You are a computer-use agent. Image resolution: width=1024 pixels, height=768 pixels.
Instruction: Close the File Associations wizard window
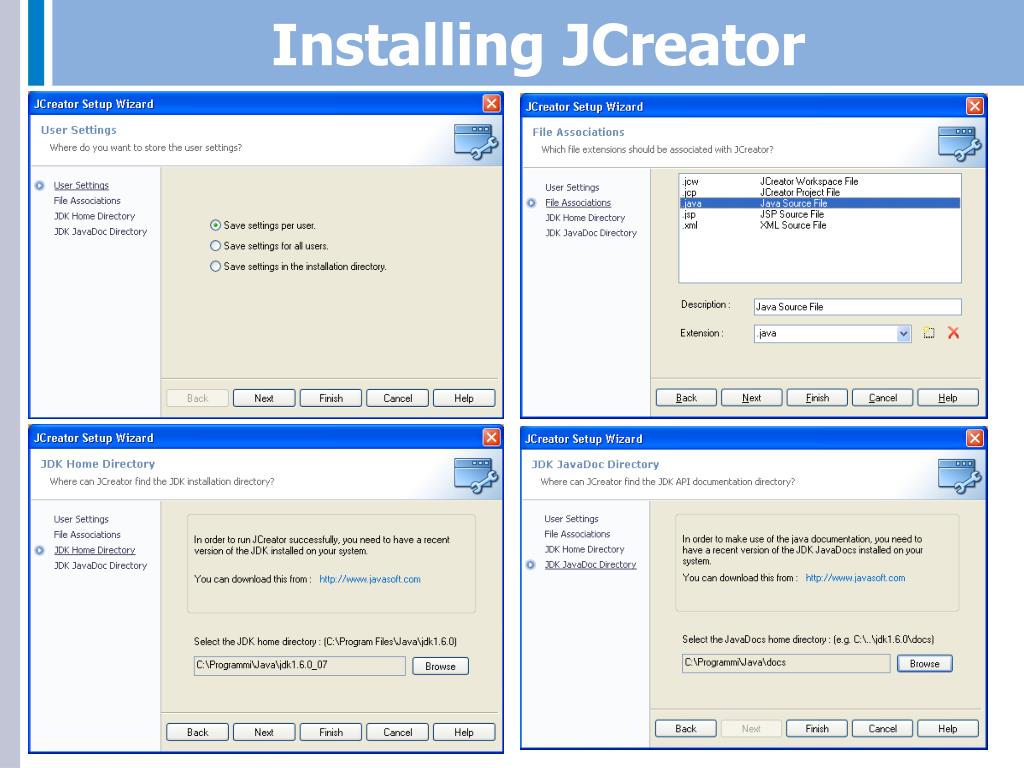(x=974, y=106)
